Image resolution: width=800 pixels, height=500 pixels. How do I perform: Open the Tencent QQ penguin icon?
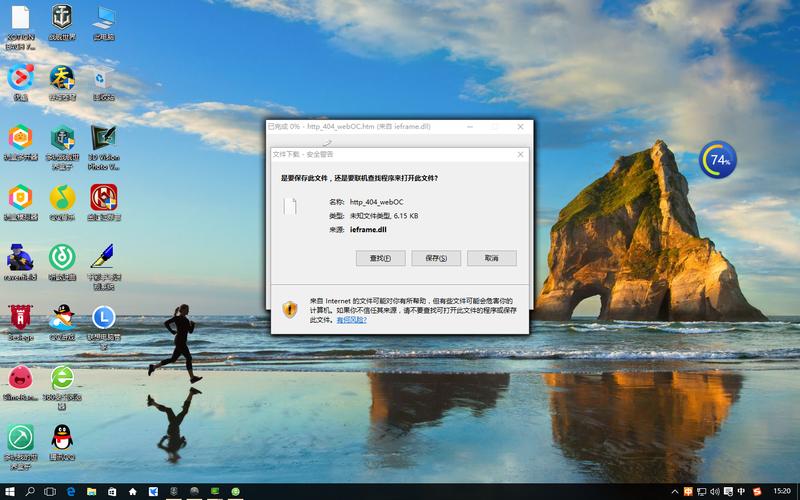[x=62, y=437]
